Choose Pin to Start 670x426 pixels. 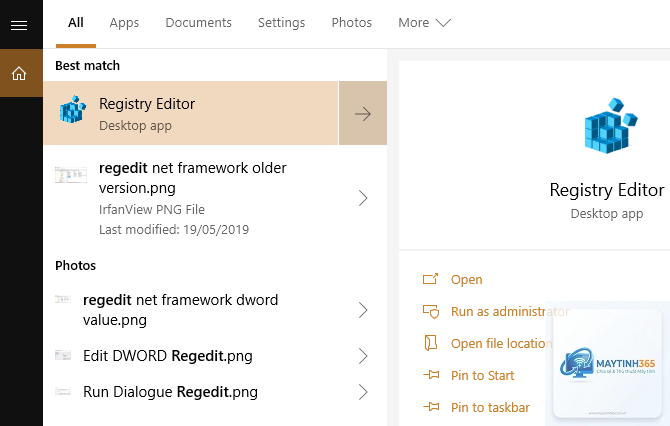(482, 376)
